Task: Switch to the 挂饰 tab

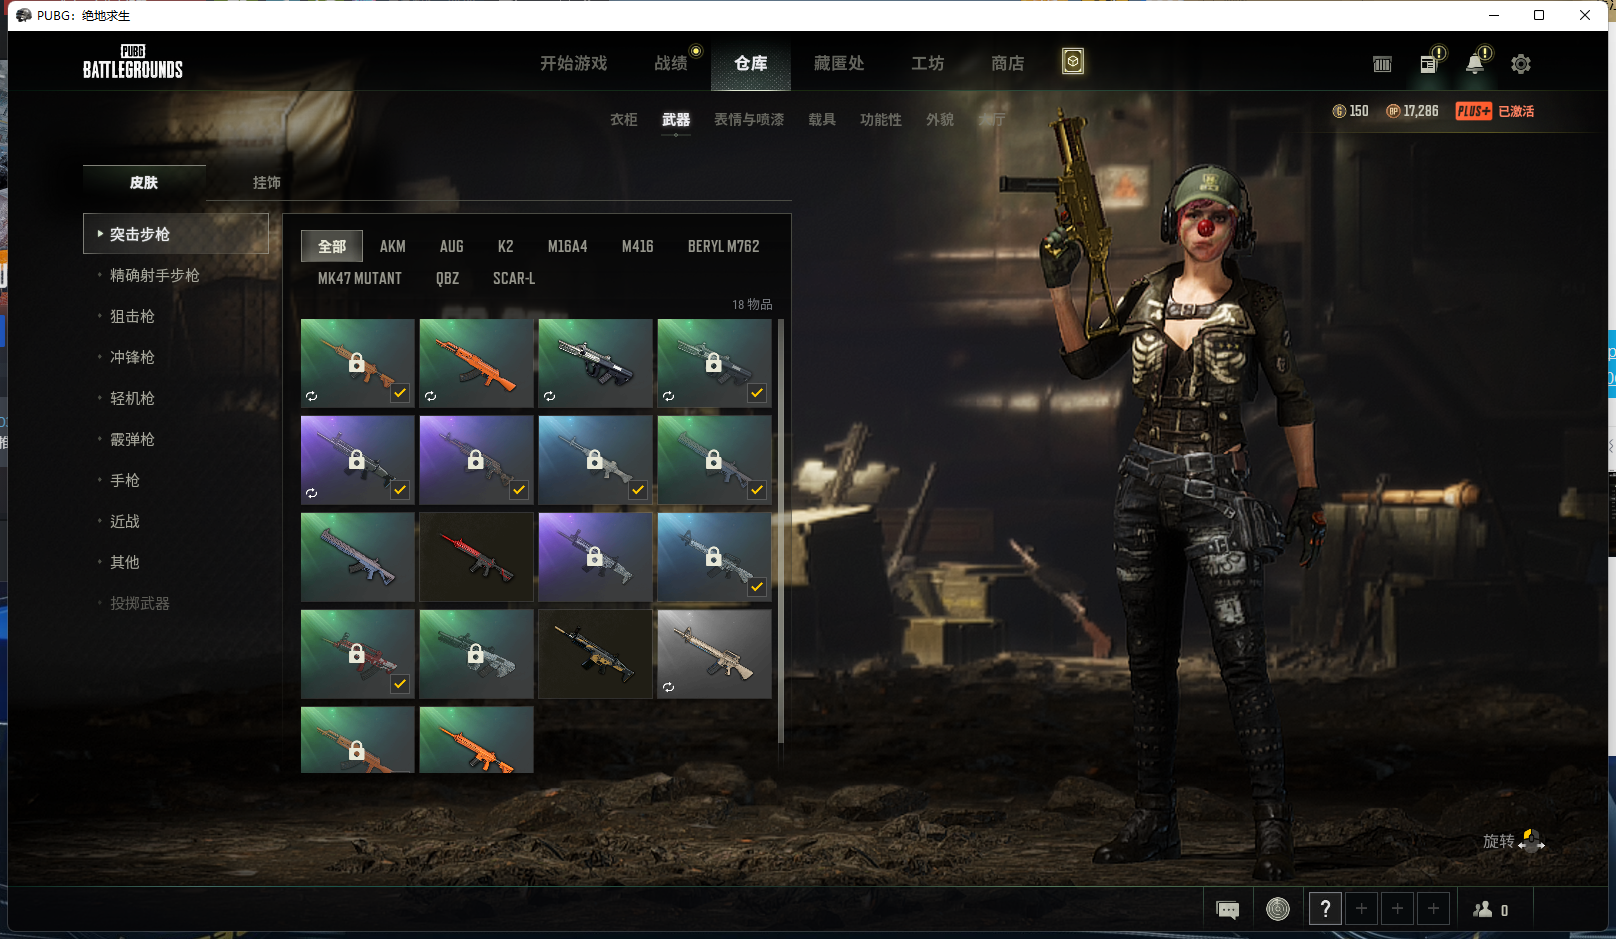Action: pos(266,182)
